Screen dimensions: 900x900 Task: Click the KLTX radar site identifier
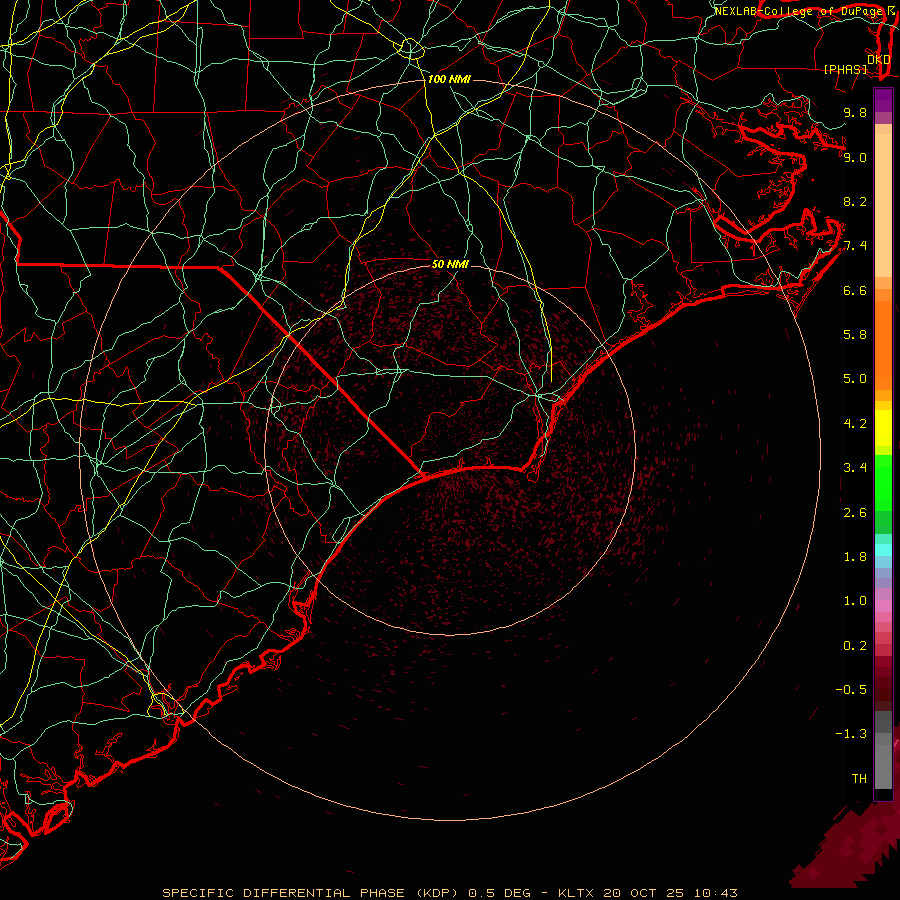click(577, 893)
